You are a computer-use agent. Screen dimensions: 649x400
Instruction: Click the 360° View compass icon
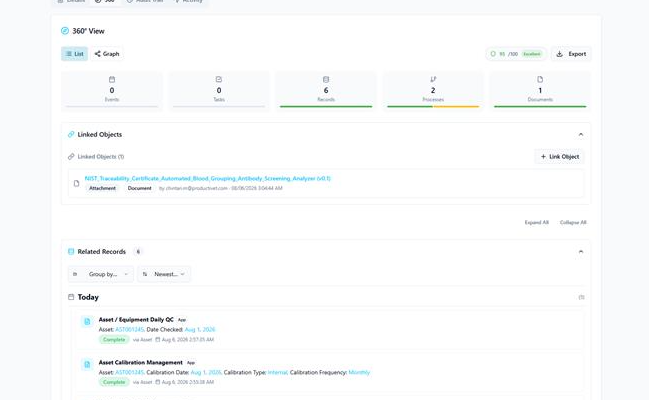[x=65, y=31]
